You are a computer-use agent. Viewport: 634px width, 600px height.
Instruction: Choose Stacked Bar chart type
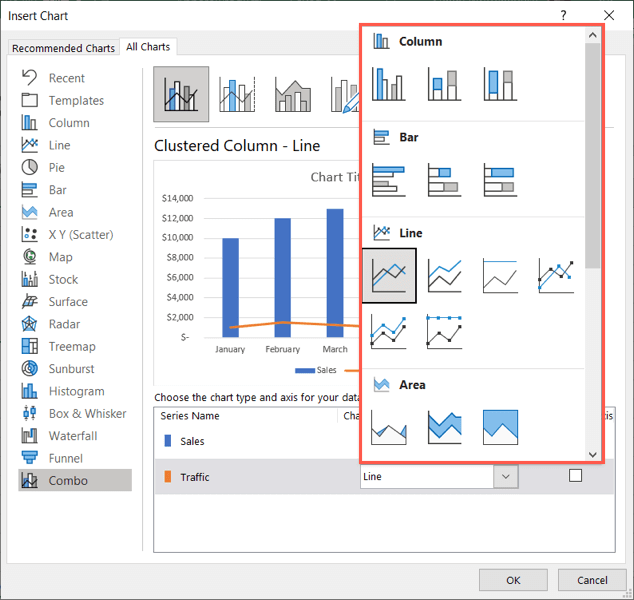click(444, 180)
